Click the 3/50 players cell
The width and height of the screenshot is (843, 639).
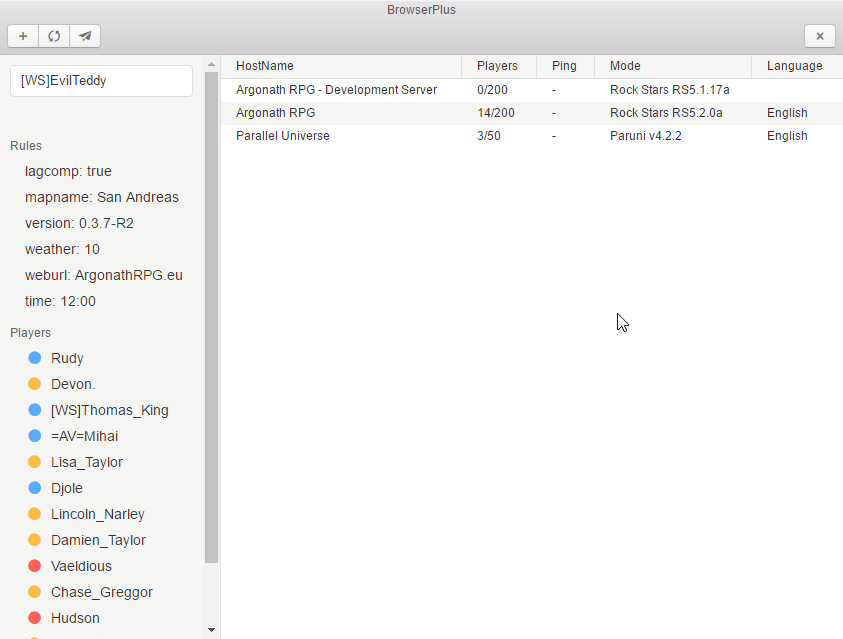click(488, 136)
